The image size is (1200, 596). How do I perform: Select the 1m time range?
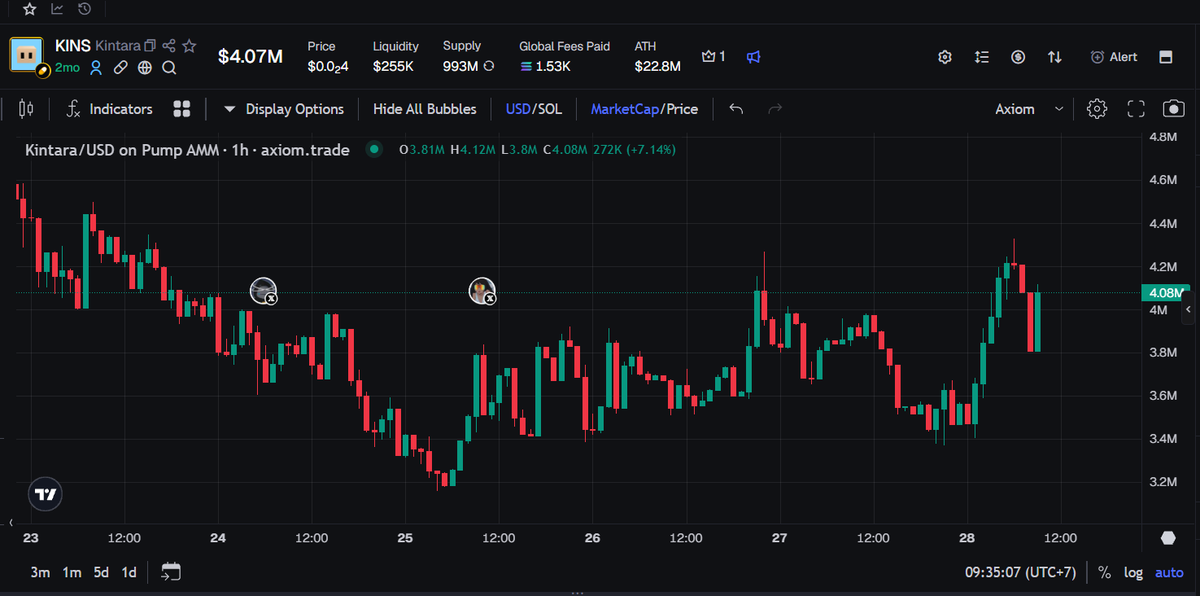pos(71,572)
